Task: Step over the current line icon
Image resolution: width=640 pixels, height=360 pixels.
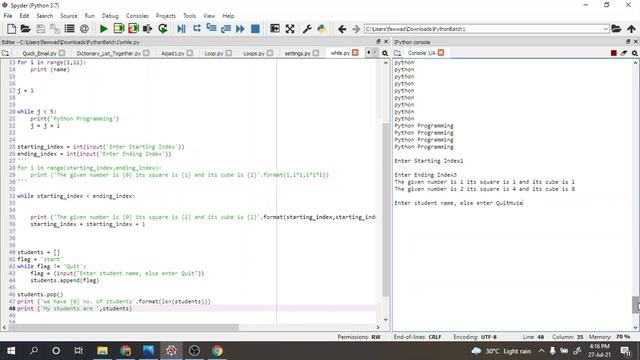Action: pos(197,29)
